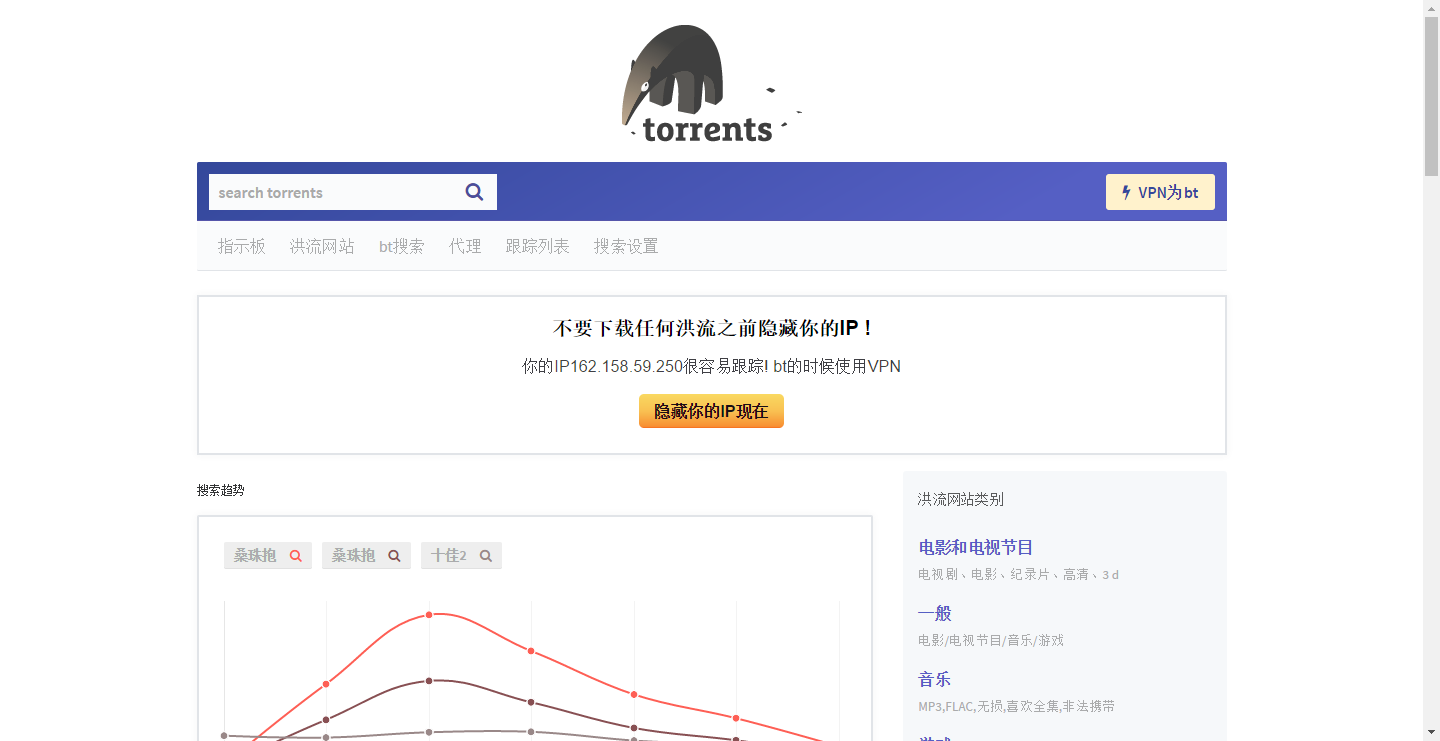Click the 电影/电视节目/音乐/游戏 subcategory text
The width and height of the screenshot is (1440, 741).
[x=991, y=640]
